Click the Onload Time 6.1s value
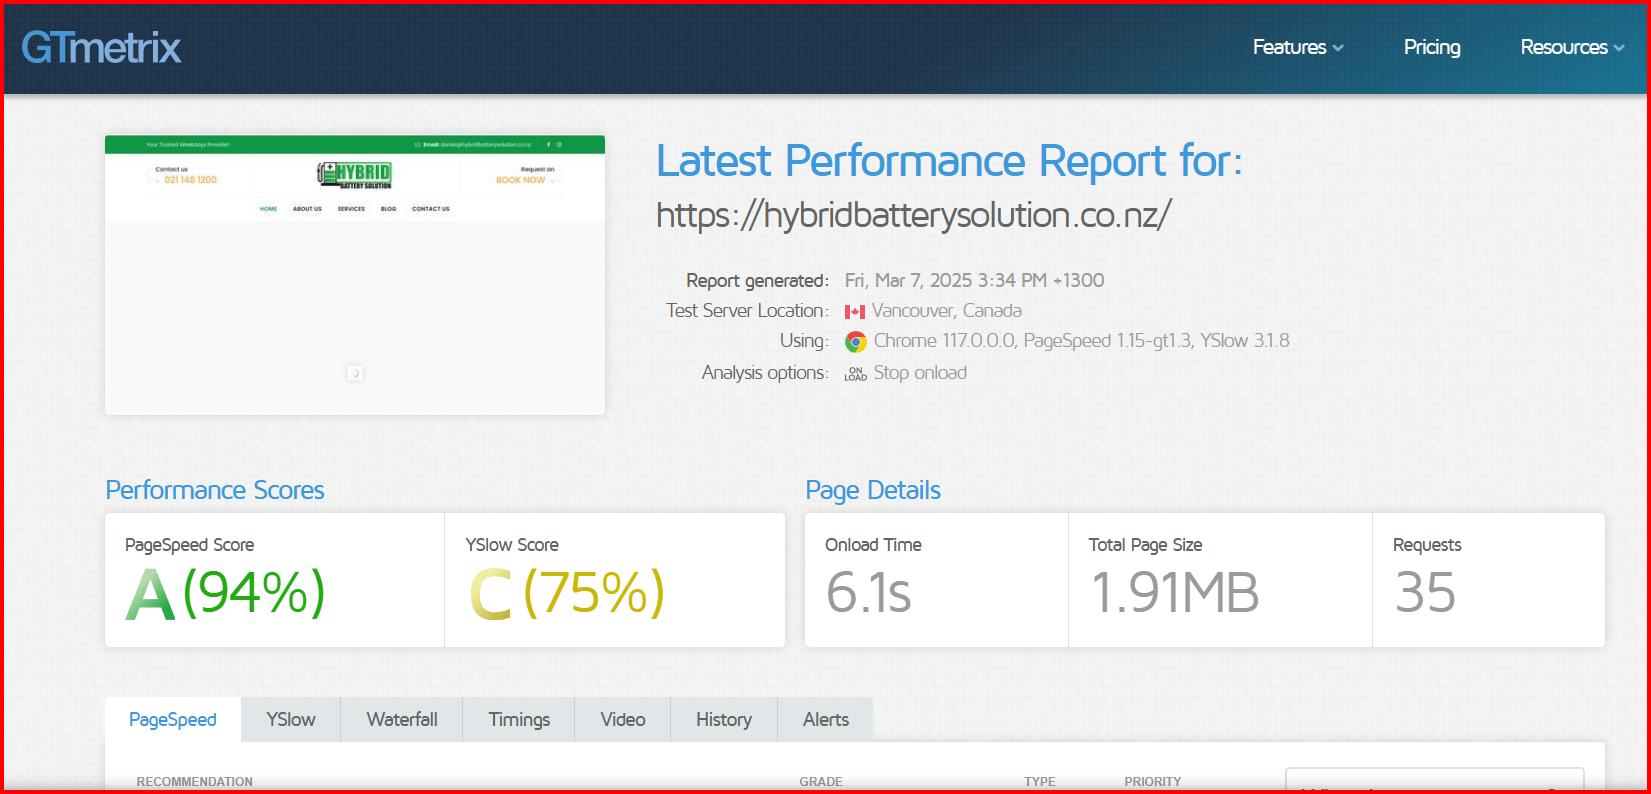 (868, 593)
